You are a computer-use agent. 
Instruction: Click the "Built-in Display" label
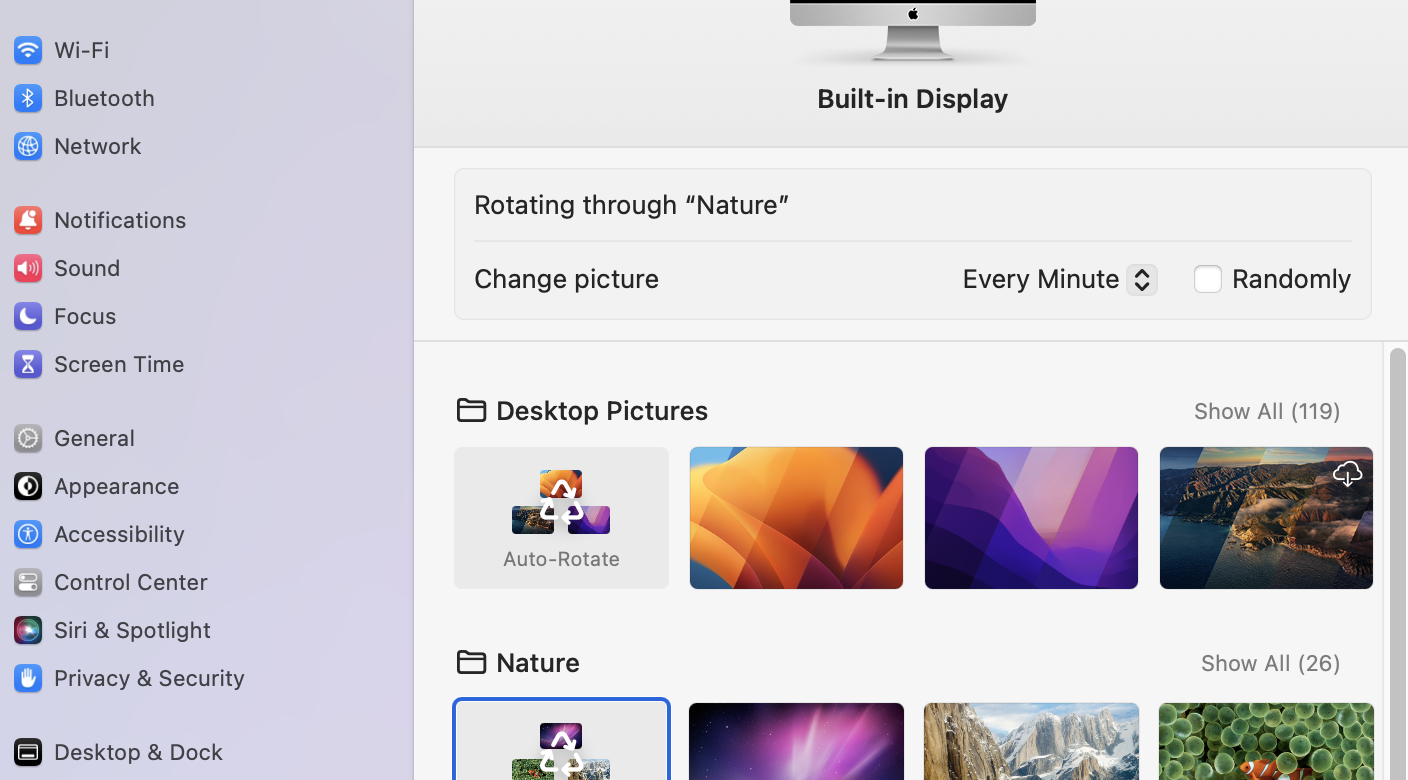click(912, 99)
